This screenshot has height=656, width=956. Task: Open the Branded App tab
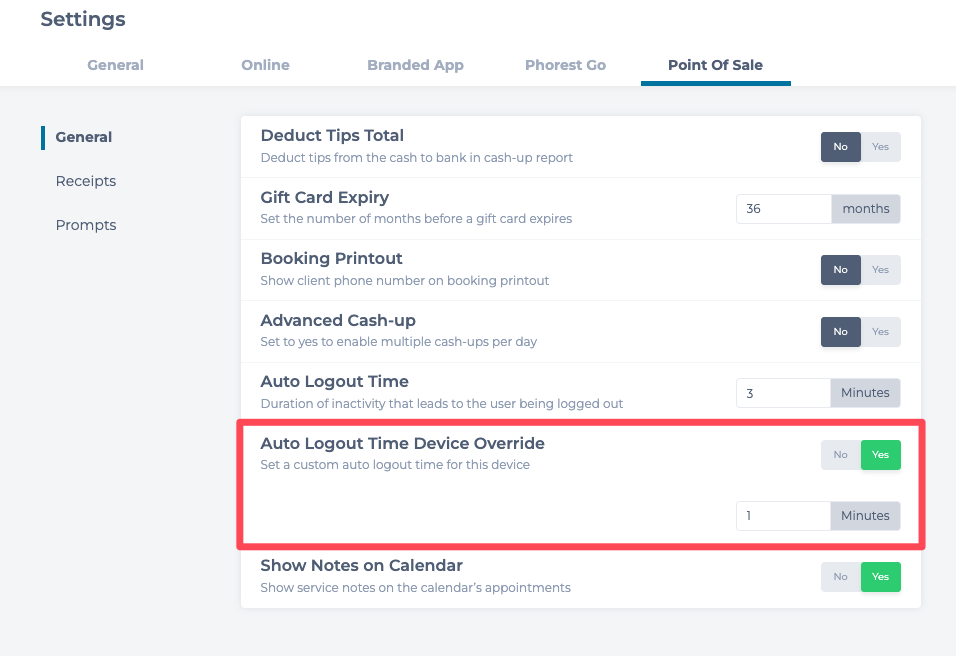pos(415,65)
